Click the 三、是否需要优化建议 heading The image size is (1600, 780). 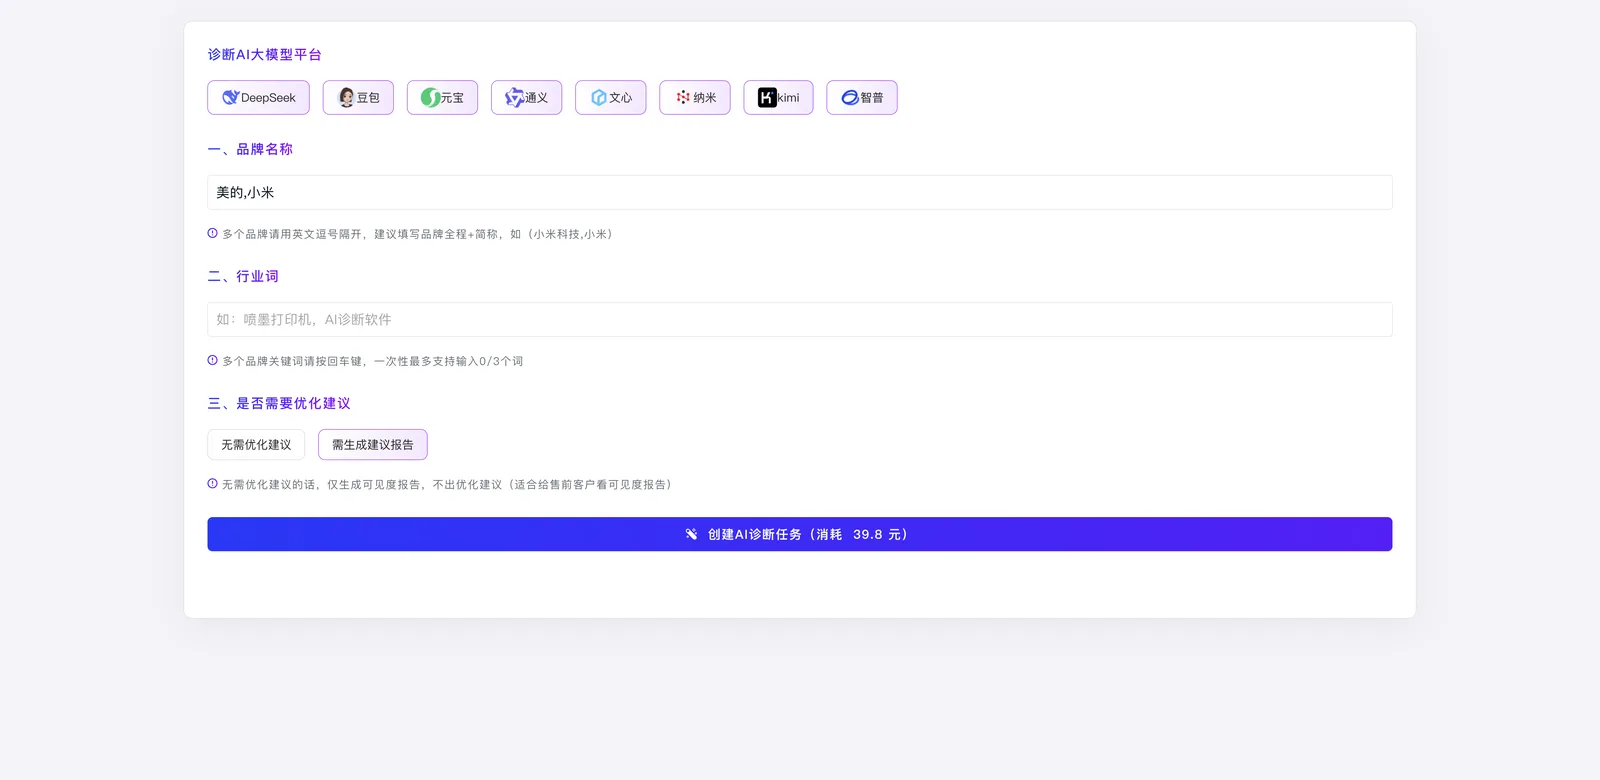(279, 403)
